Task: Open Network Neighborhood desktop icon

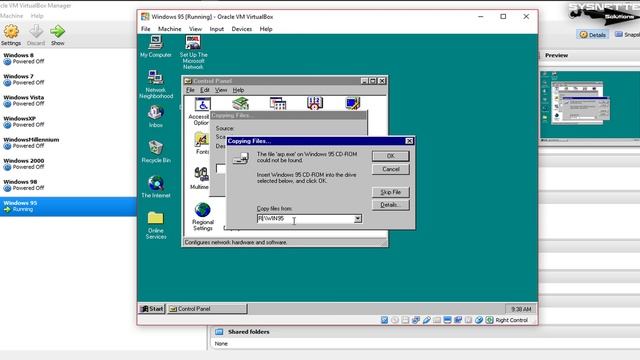Action: pos(156,84)
